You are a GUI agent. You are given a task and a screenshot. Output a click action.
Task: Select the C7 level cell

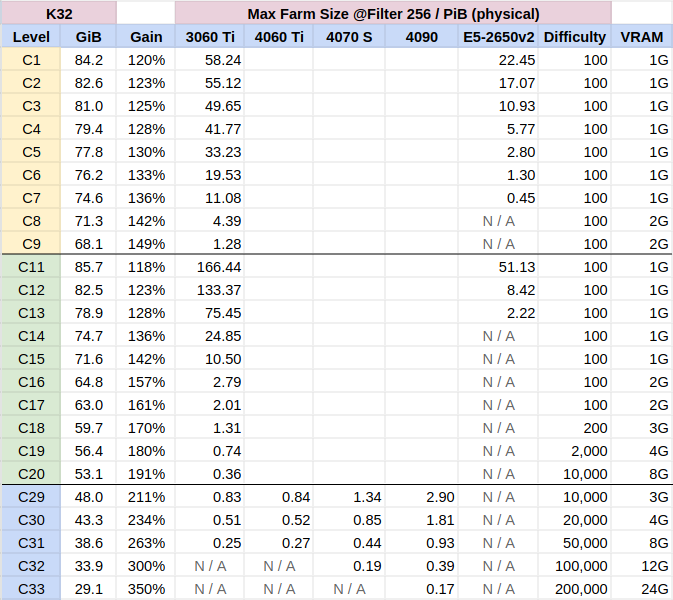tap(31, 198)
